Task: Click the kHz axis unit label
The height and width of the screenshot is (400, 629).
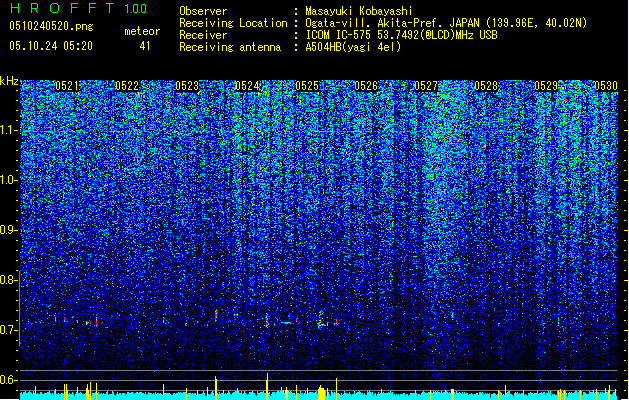Action: coord(9,81)
